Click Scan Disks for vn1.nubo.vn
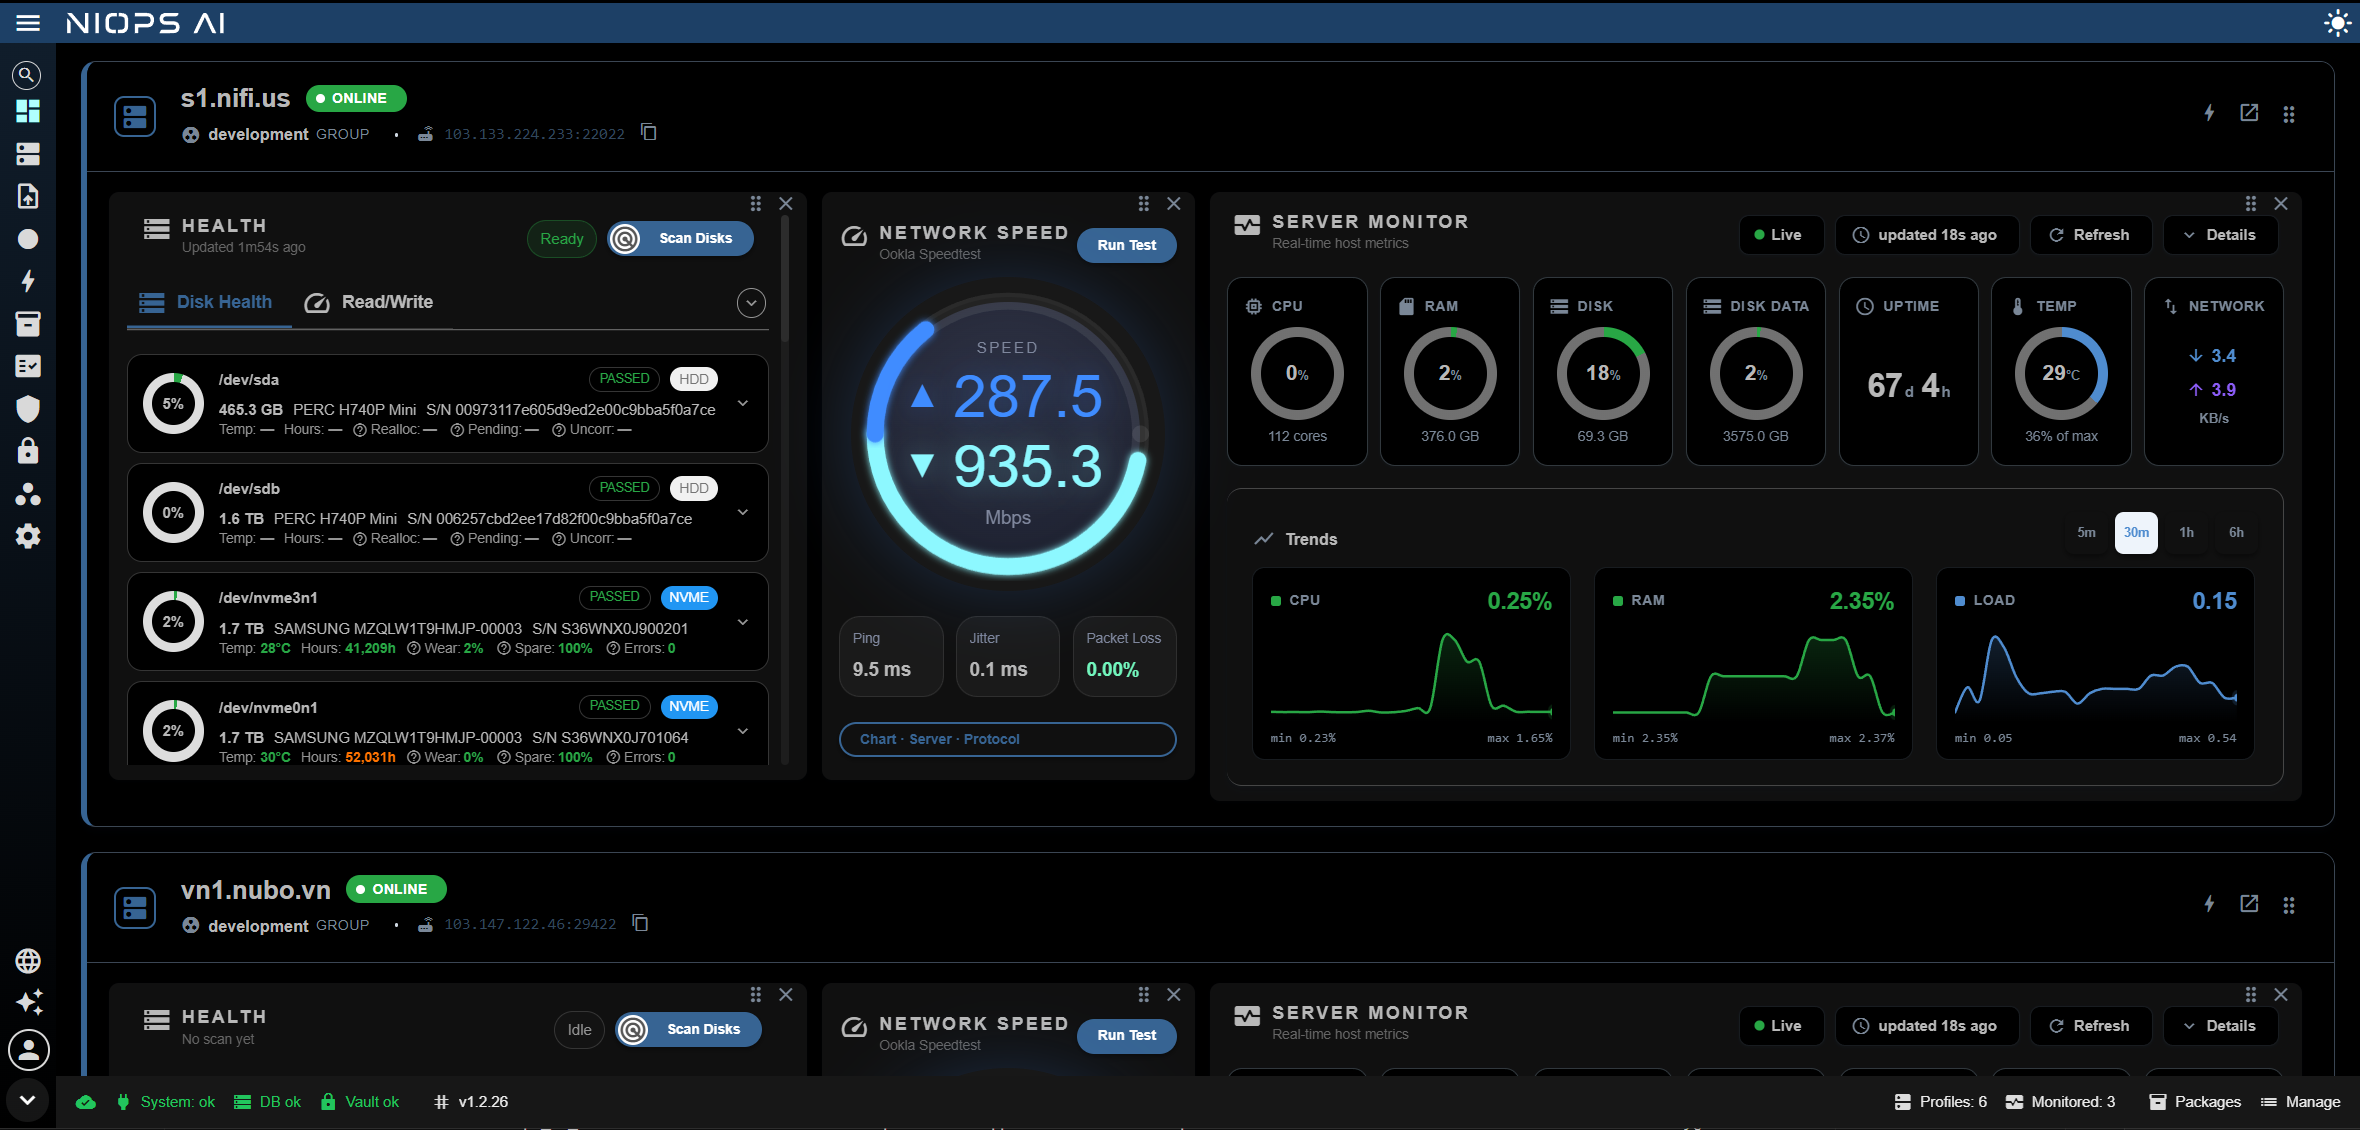2360x1130 pixels. point(688,1029)
